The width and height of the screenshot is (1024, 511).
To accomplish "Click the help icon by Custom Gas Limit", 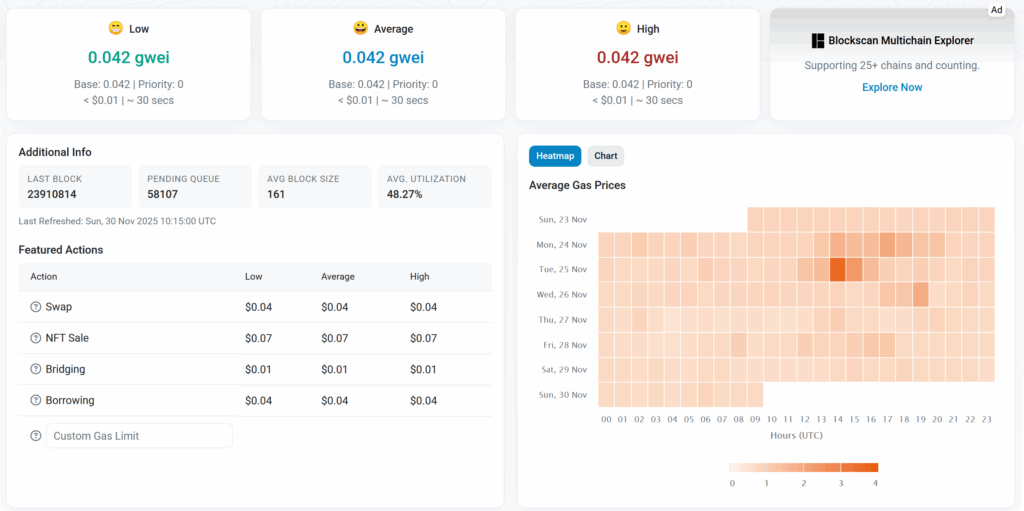I will click(36, 436).
